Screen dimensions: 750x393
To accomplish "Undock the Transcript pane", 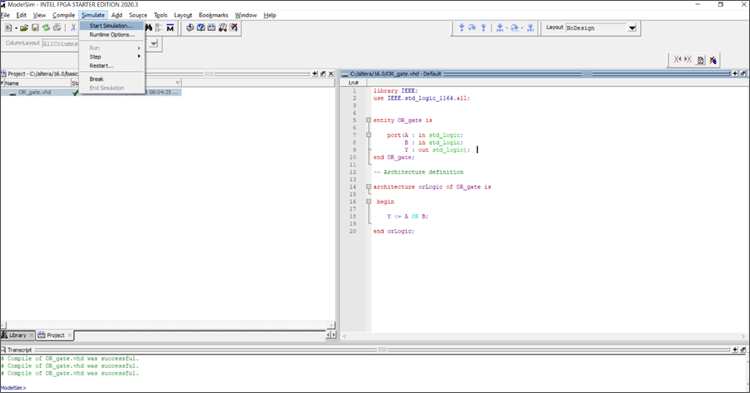I will 743,349.
